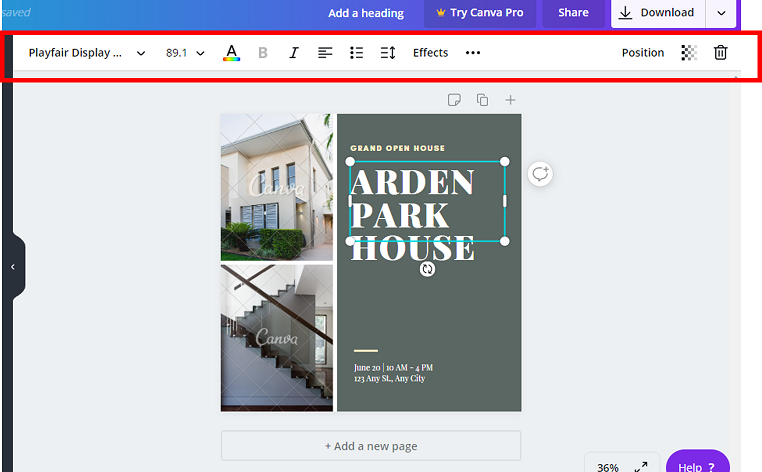Toggle italic formatting
Viewport: 762px width, 472px height.
coord(294,52)
